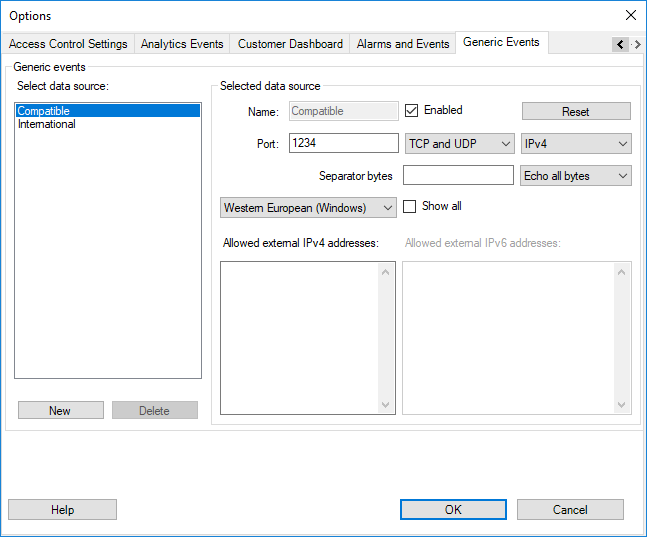Expand the IPv4 address type dropdown

(577, 144)
